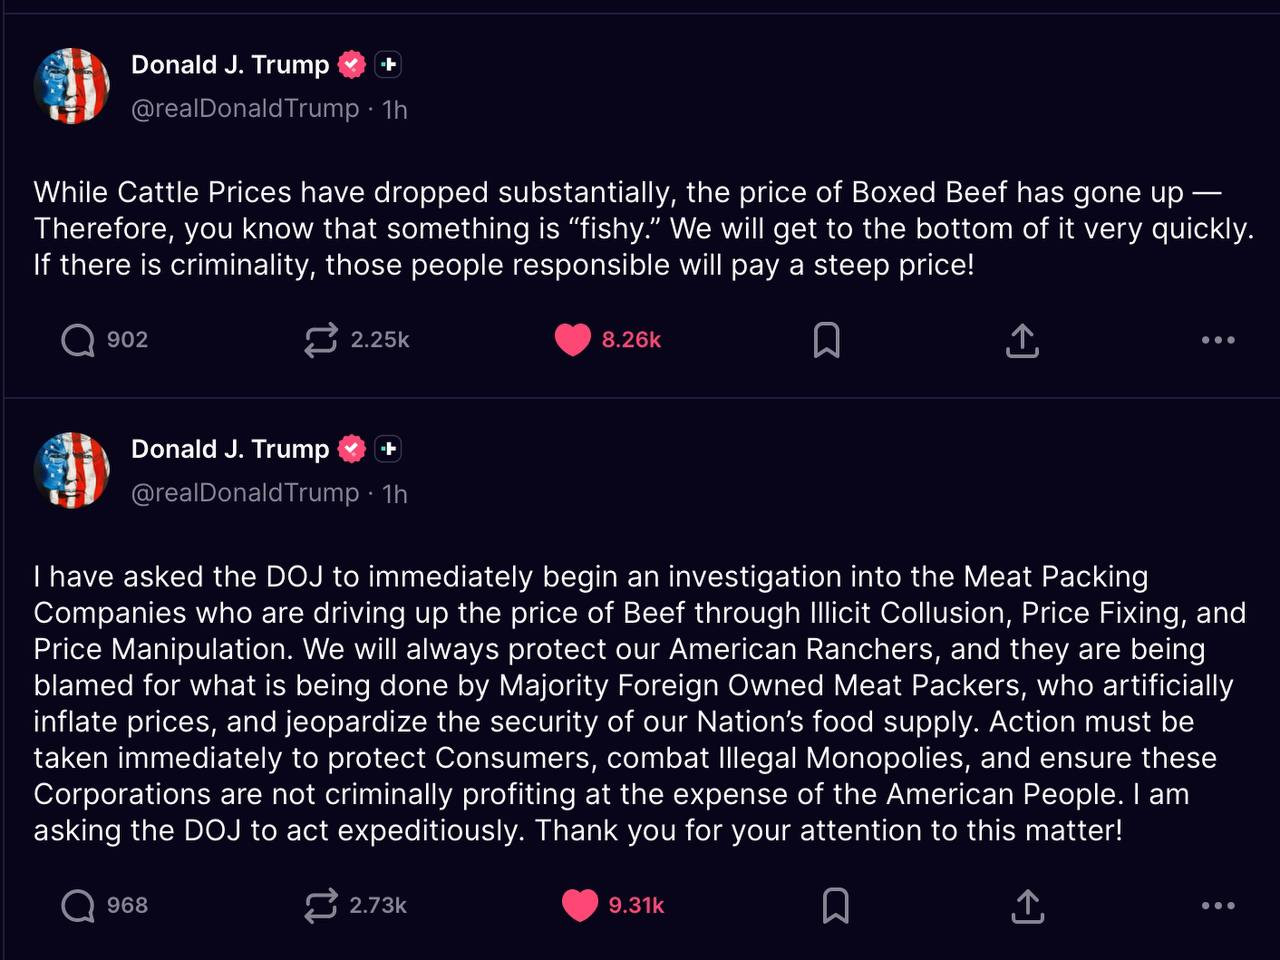Open more options on first post
Screen dimensions: 1280x960
1217,340
